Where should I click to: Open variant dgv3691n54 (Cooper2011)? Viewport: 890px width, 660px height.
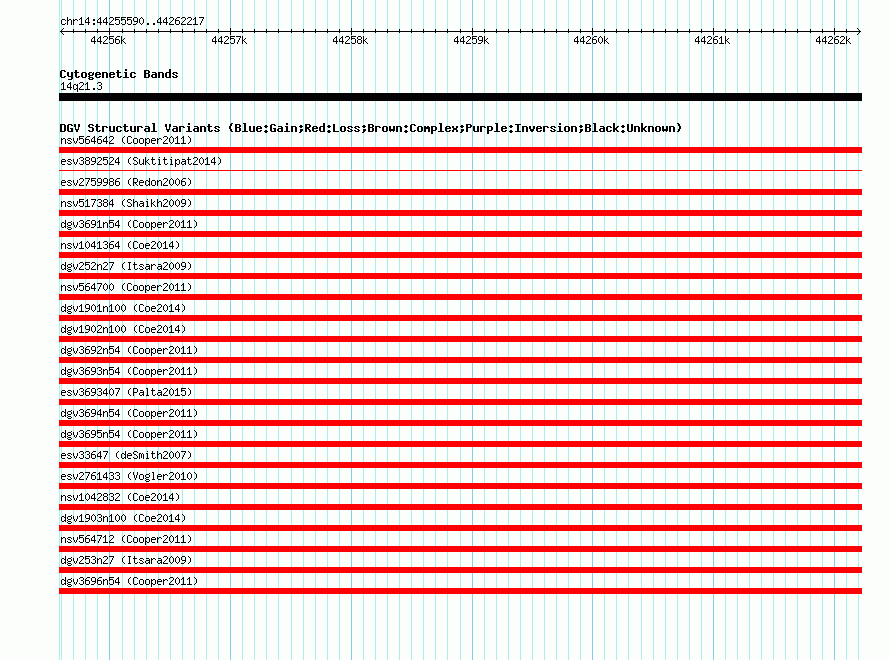[129, 224]
